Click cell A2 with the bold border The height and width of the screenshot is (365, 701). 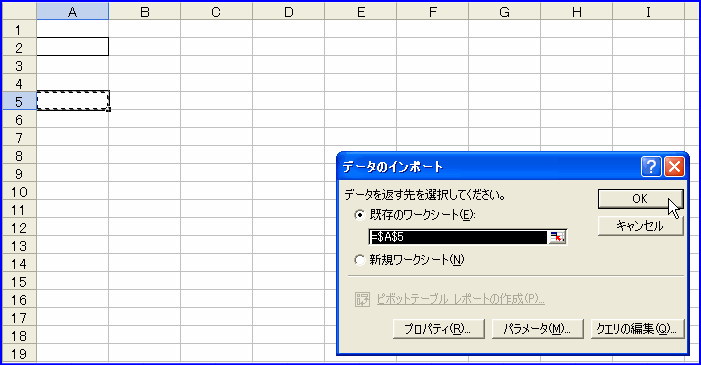pos(72,47)
